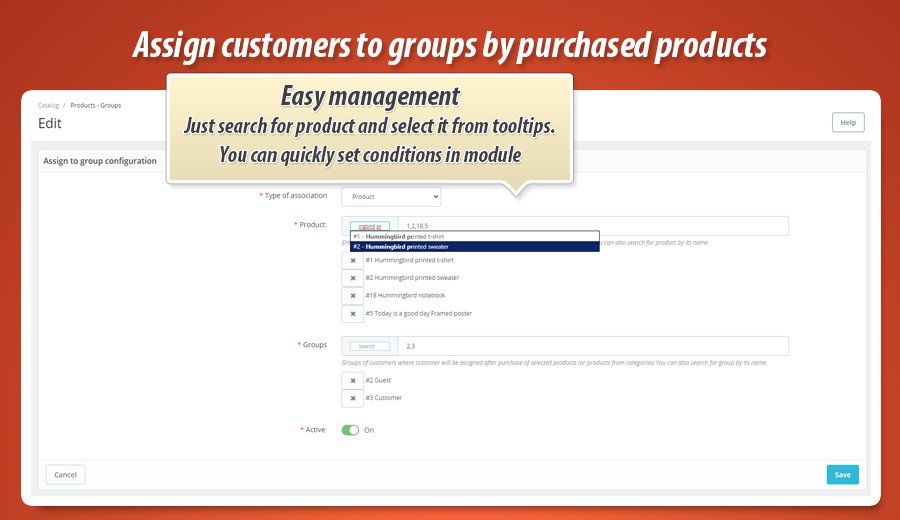The height and width of the screenshot is (520, 900).
Task: Remove #5 Today is a good day poster
Action: pos(352,314)
